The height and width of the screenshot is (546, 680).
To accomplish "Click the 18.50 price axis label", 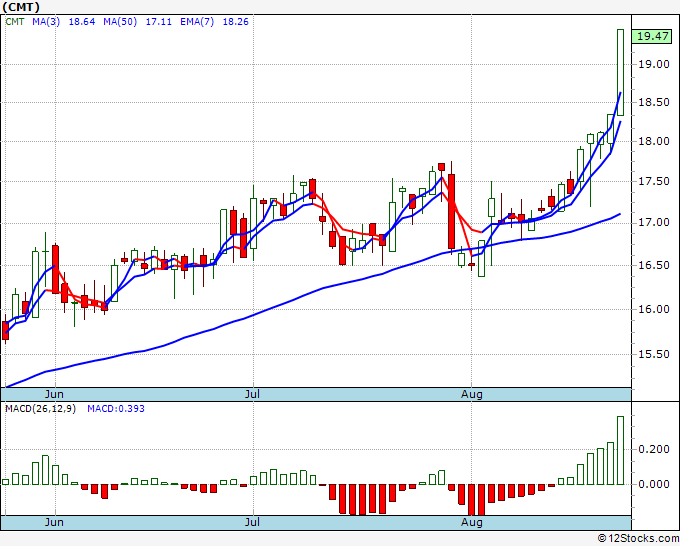I will coord(654,102).
